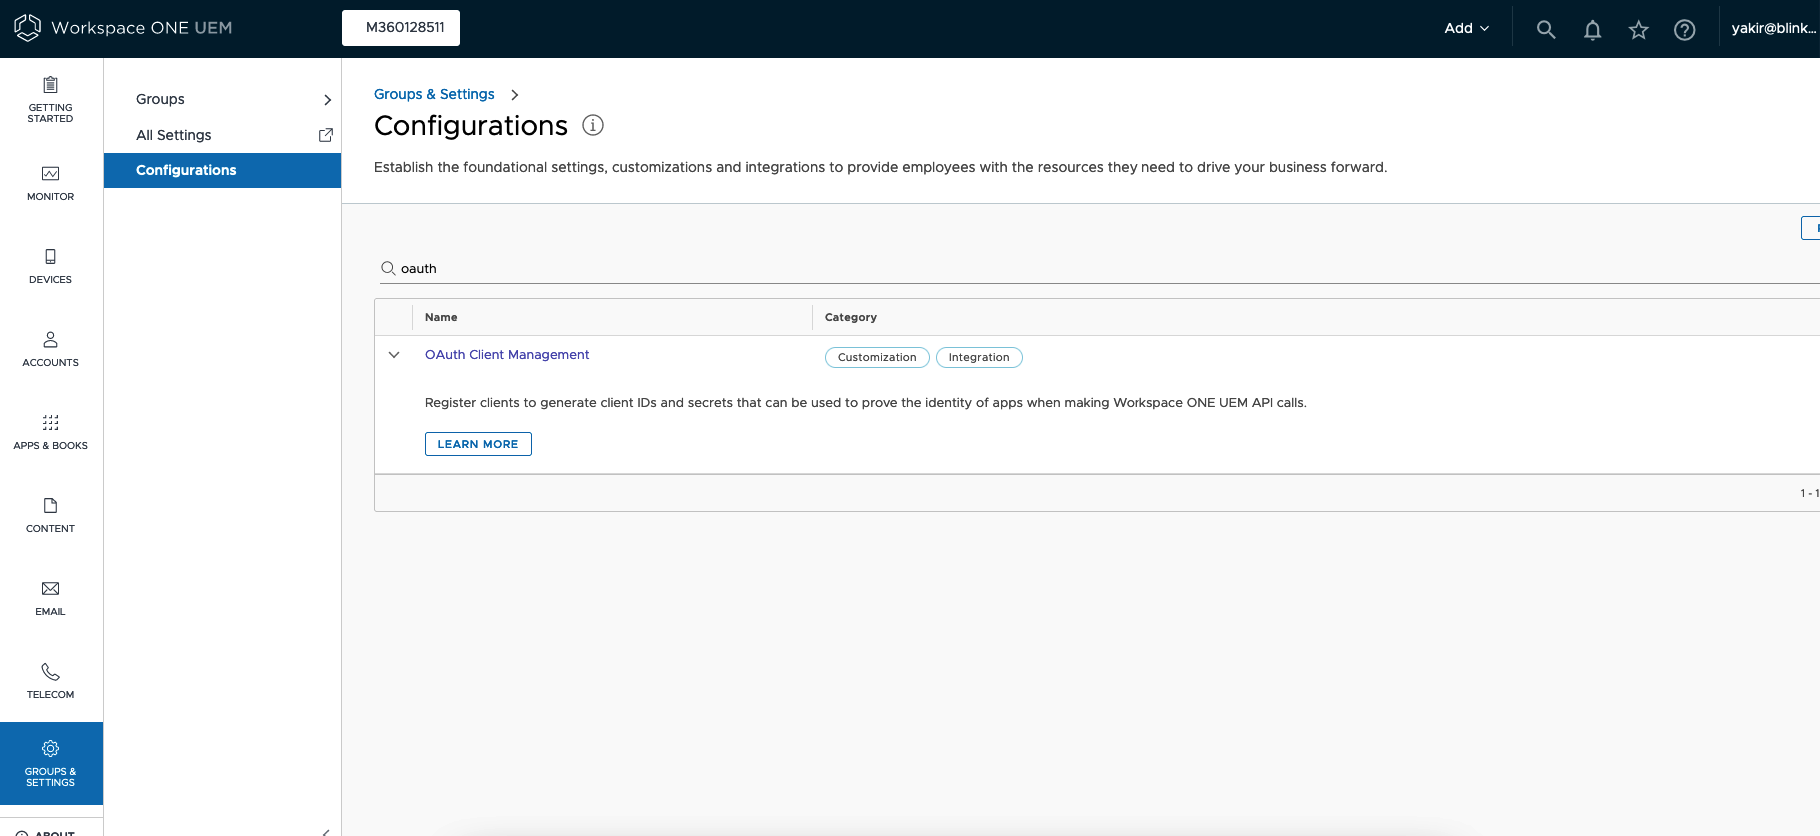Click the Name column header
The image size is (1820, 836).
point(441,317)
